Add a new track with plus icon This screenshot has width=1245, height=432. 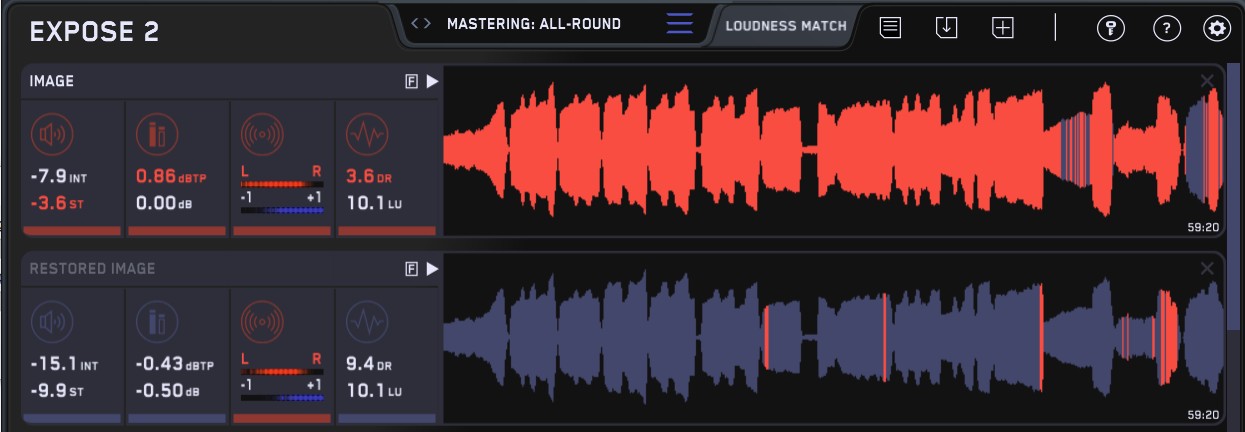[x=1002, y=28]
